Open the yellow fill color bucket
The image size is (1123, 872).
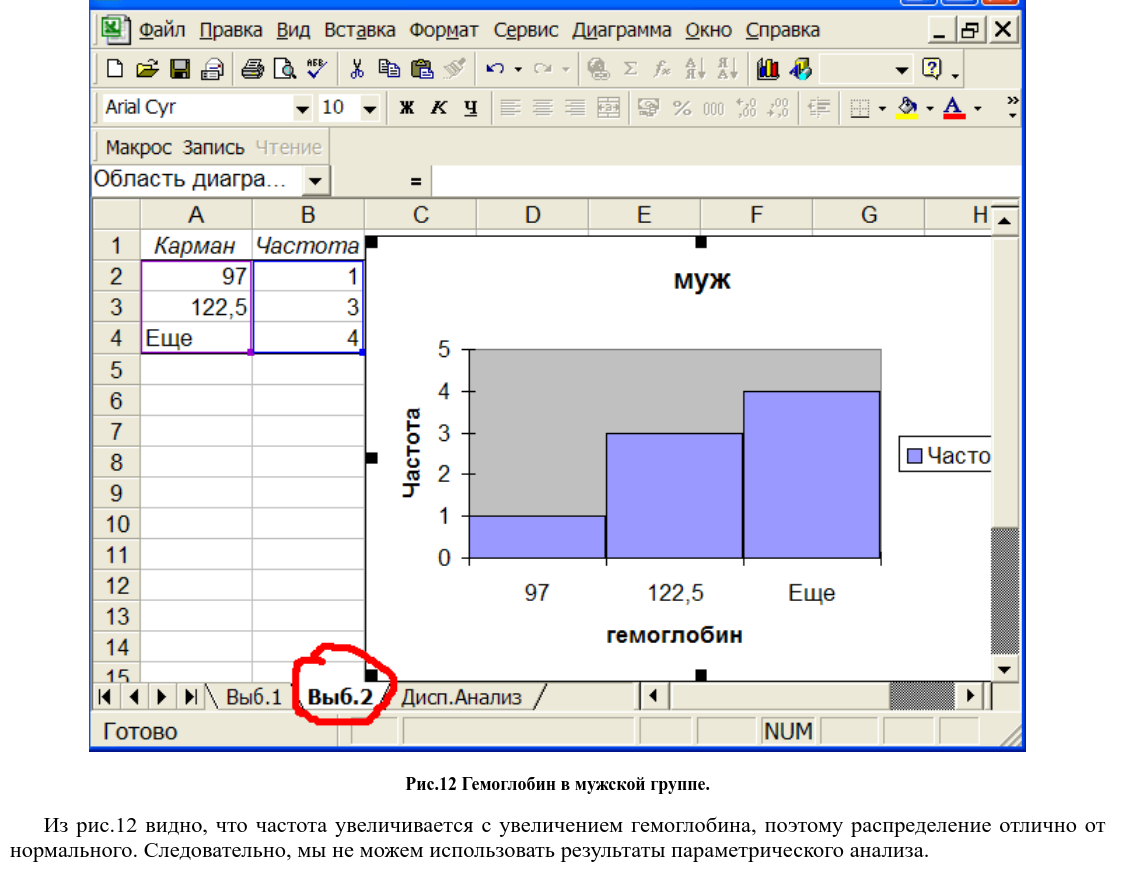(908, 108)
